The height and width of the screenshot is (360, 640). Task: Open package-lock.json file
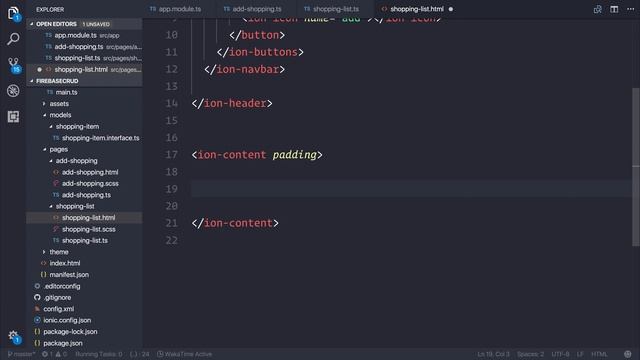pos(70,332)
